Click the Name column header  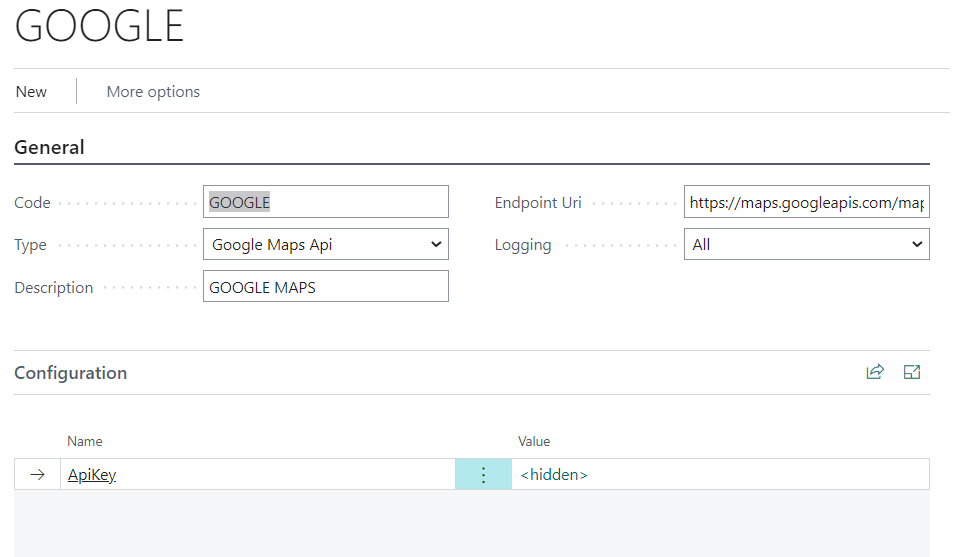[x=85, y=441]
